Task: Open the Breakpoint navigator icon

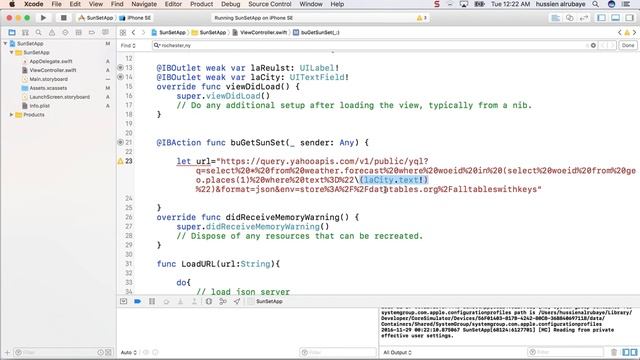Action: [92, 32]
